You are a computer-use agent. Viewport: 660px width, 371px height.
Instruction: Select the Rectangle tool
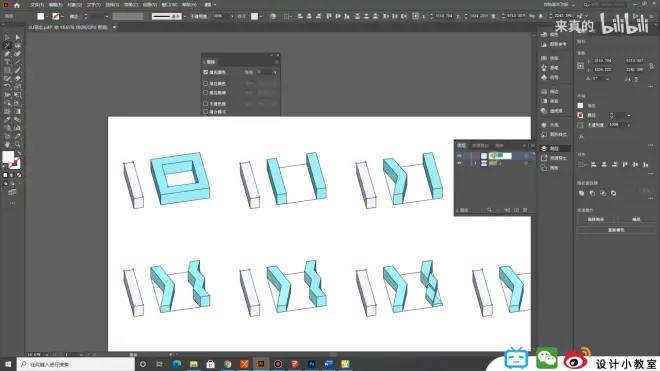click(x=8, y=70)
